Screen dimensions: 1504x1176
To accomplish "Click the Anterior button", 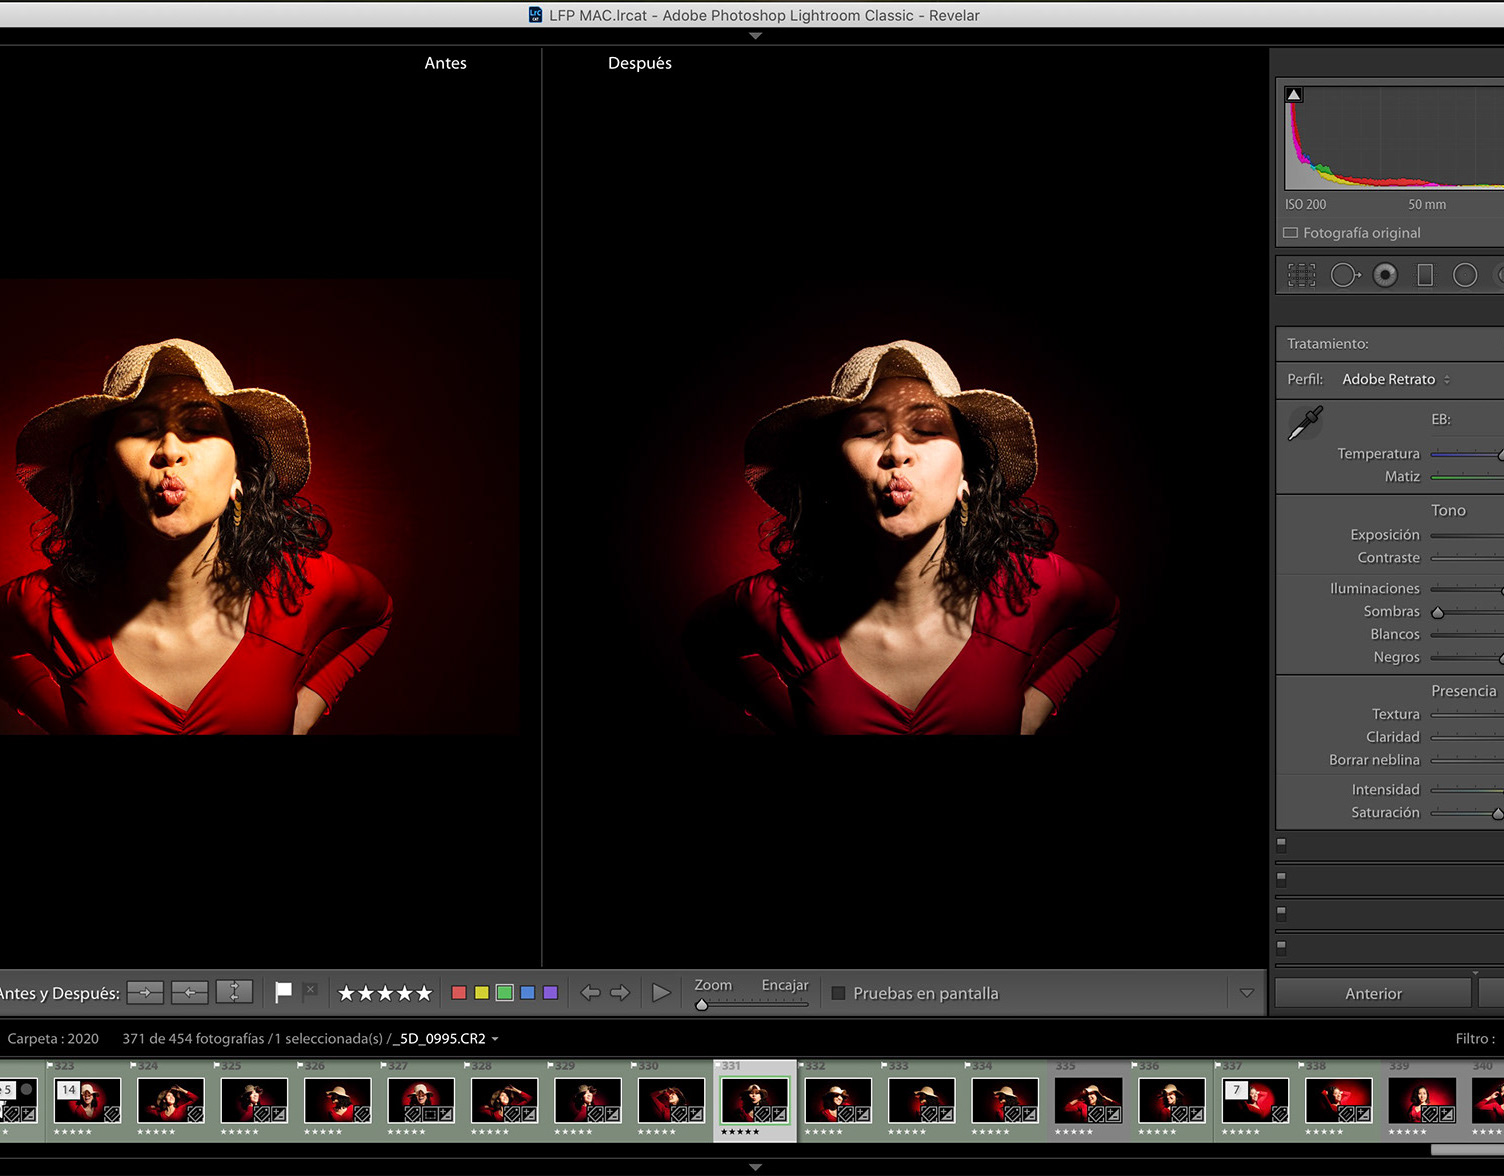I will (x=1373, y=993).
